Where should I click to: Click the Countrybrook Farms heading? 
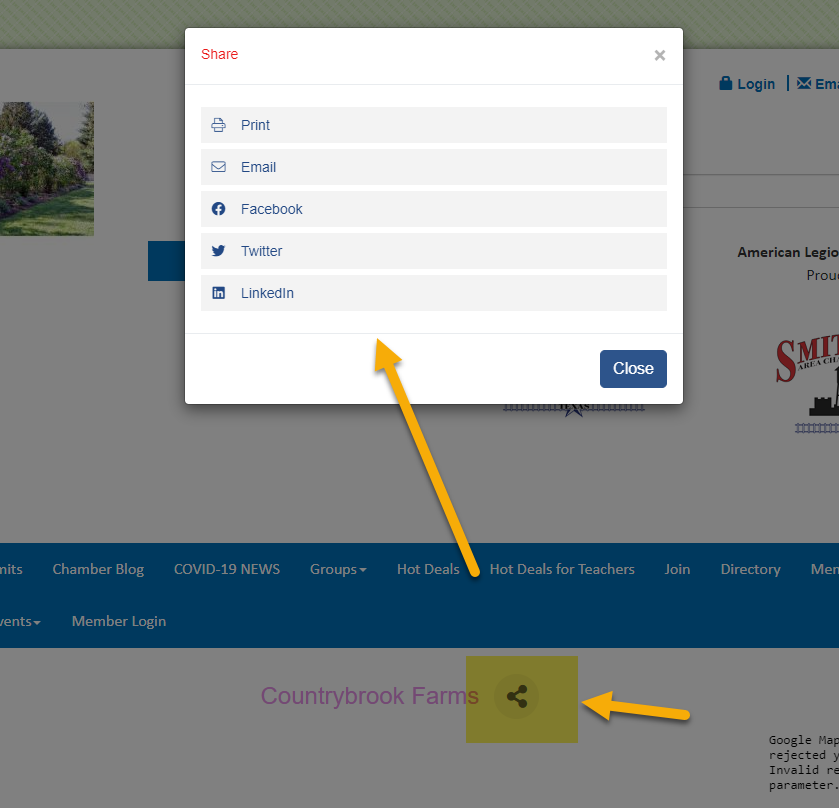(370, 696)
